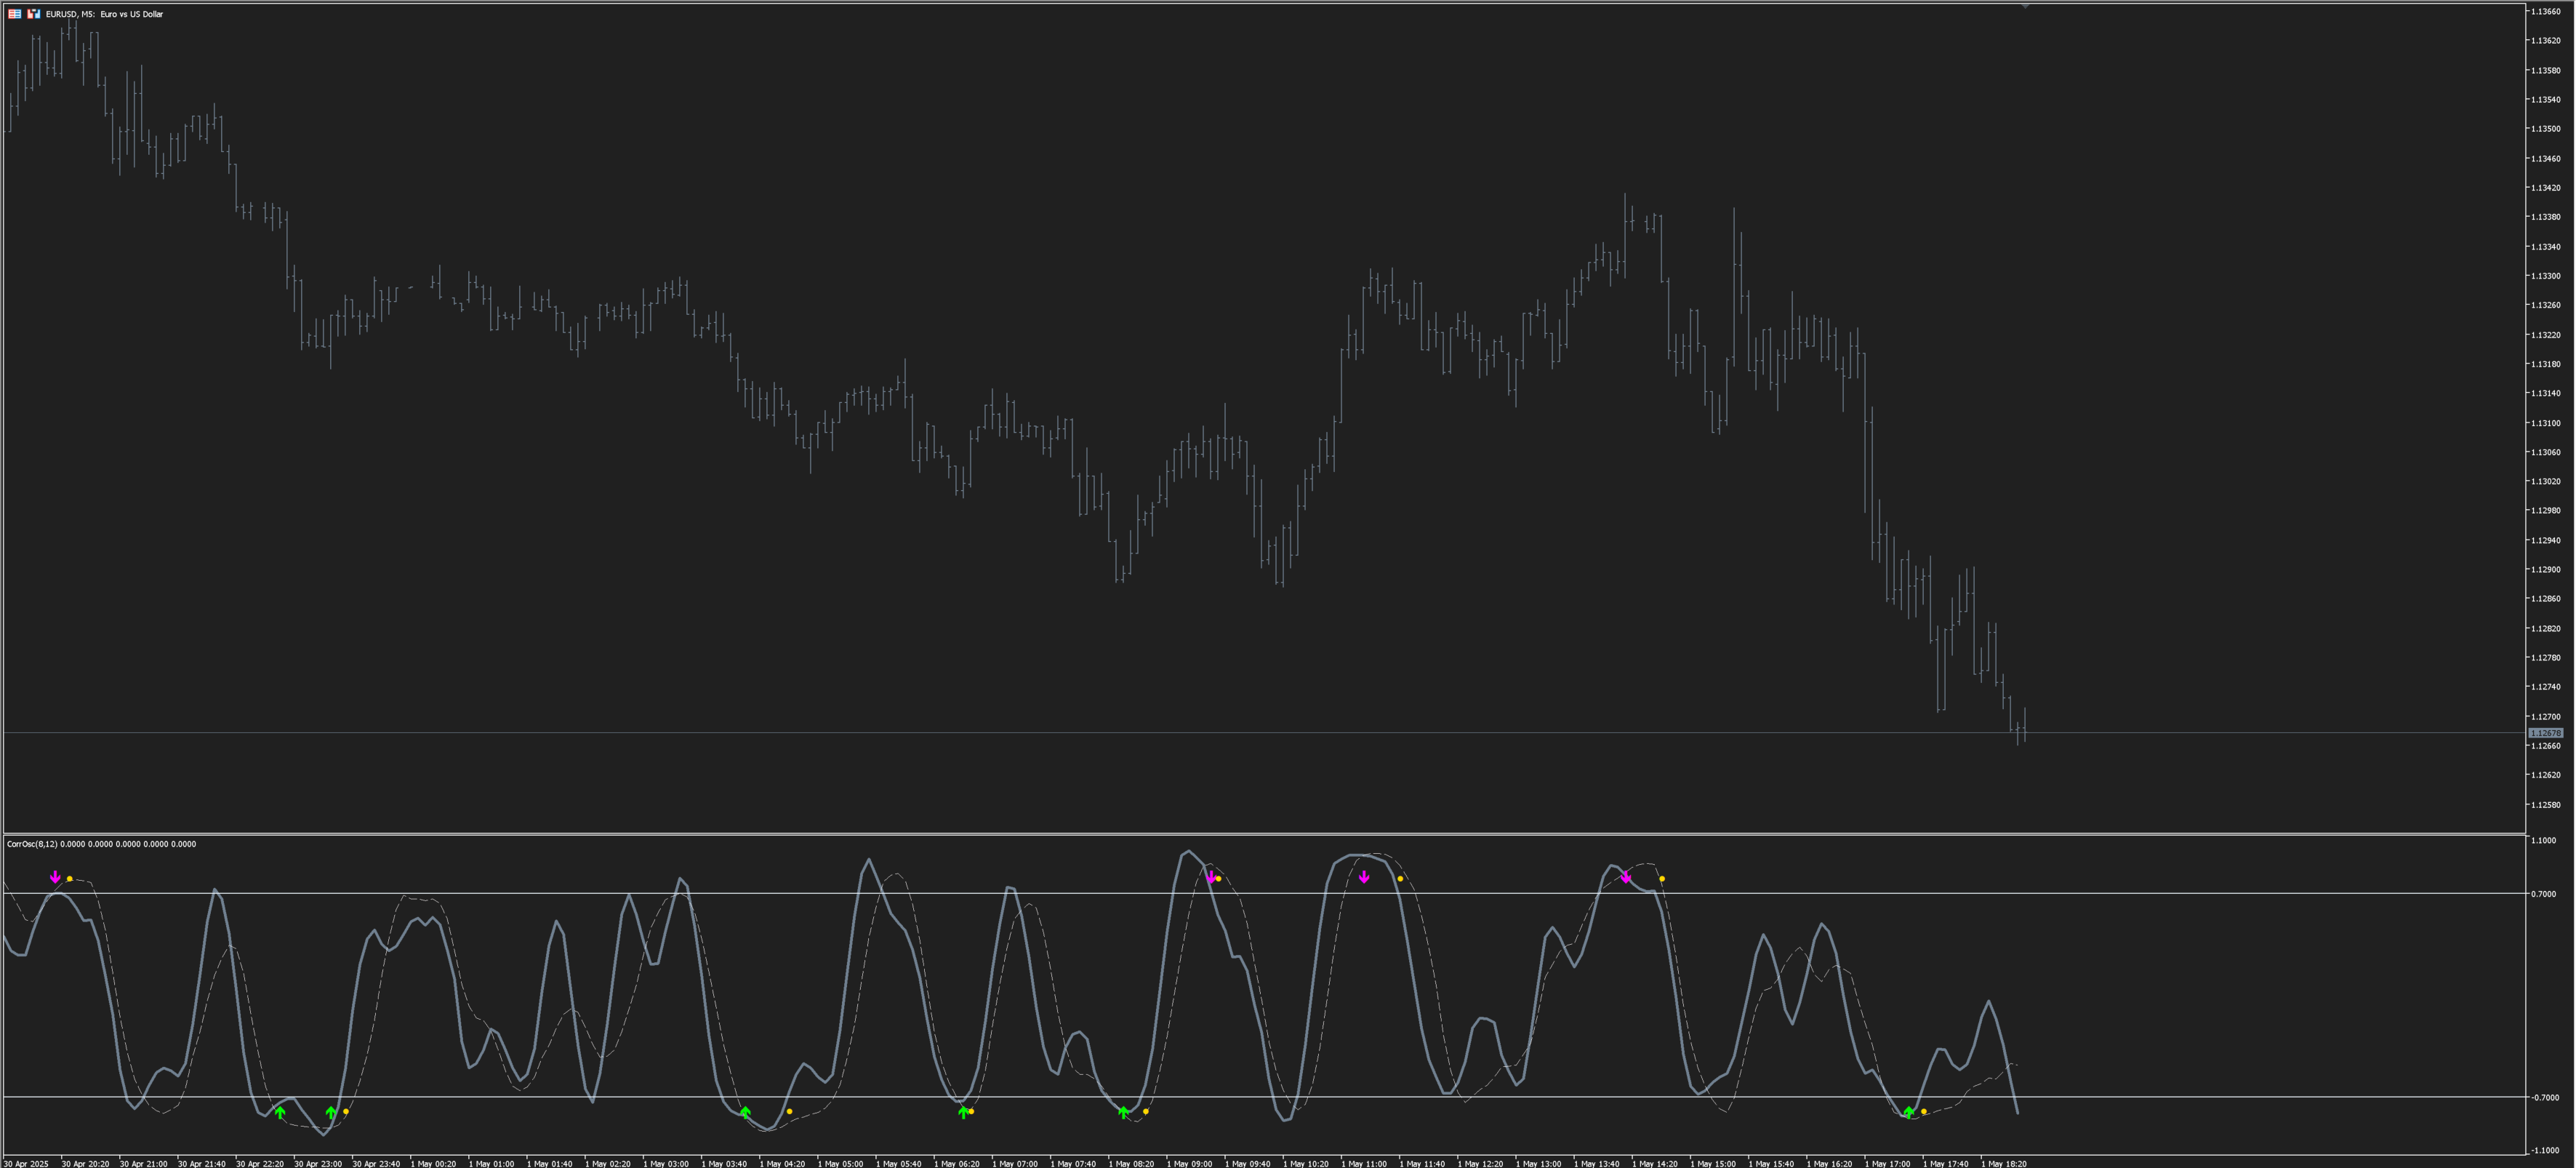Click the magenta arrow near 1 May 11:00
2576x1168 pixels.
[1364, 877]
